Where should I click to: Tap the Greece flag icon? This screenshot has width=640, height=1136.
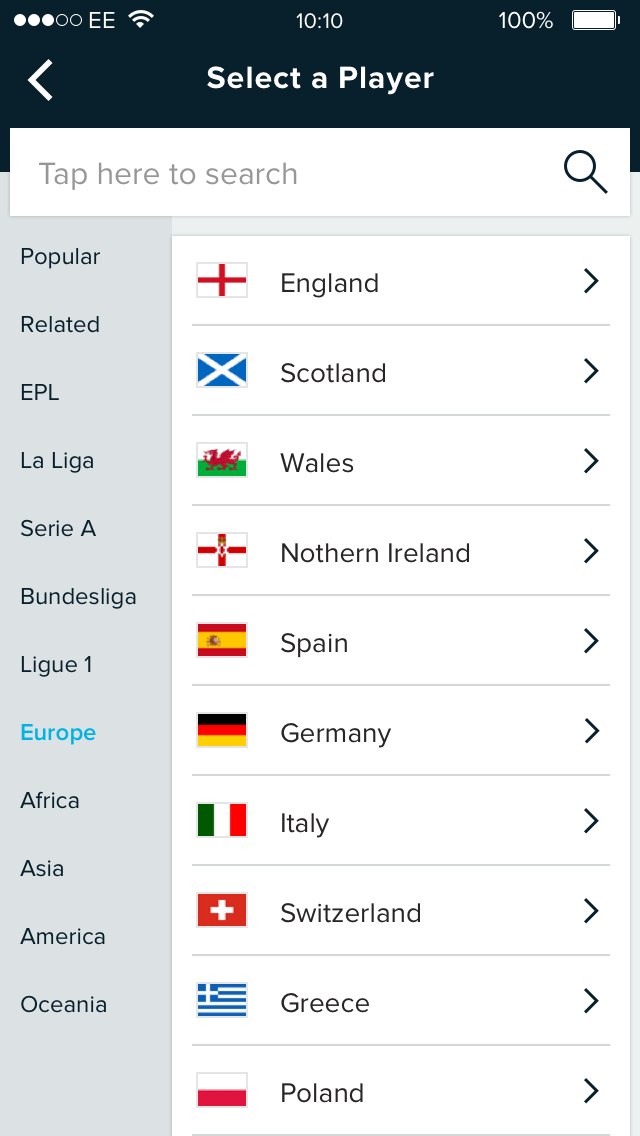pyautogui.click(x=222, y=1001)
